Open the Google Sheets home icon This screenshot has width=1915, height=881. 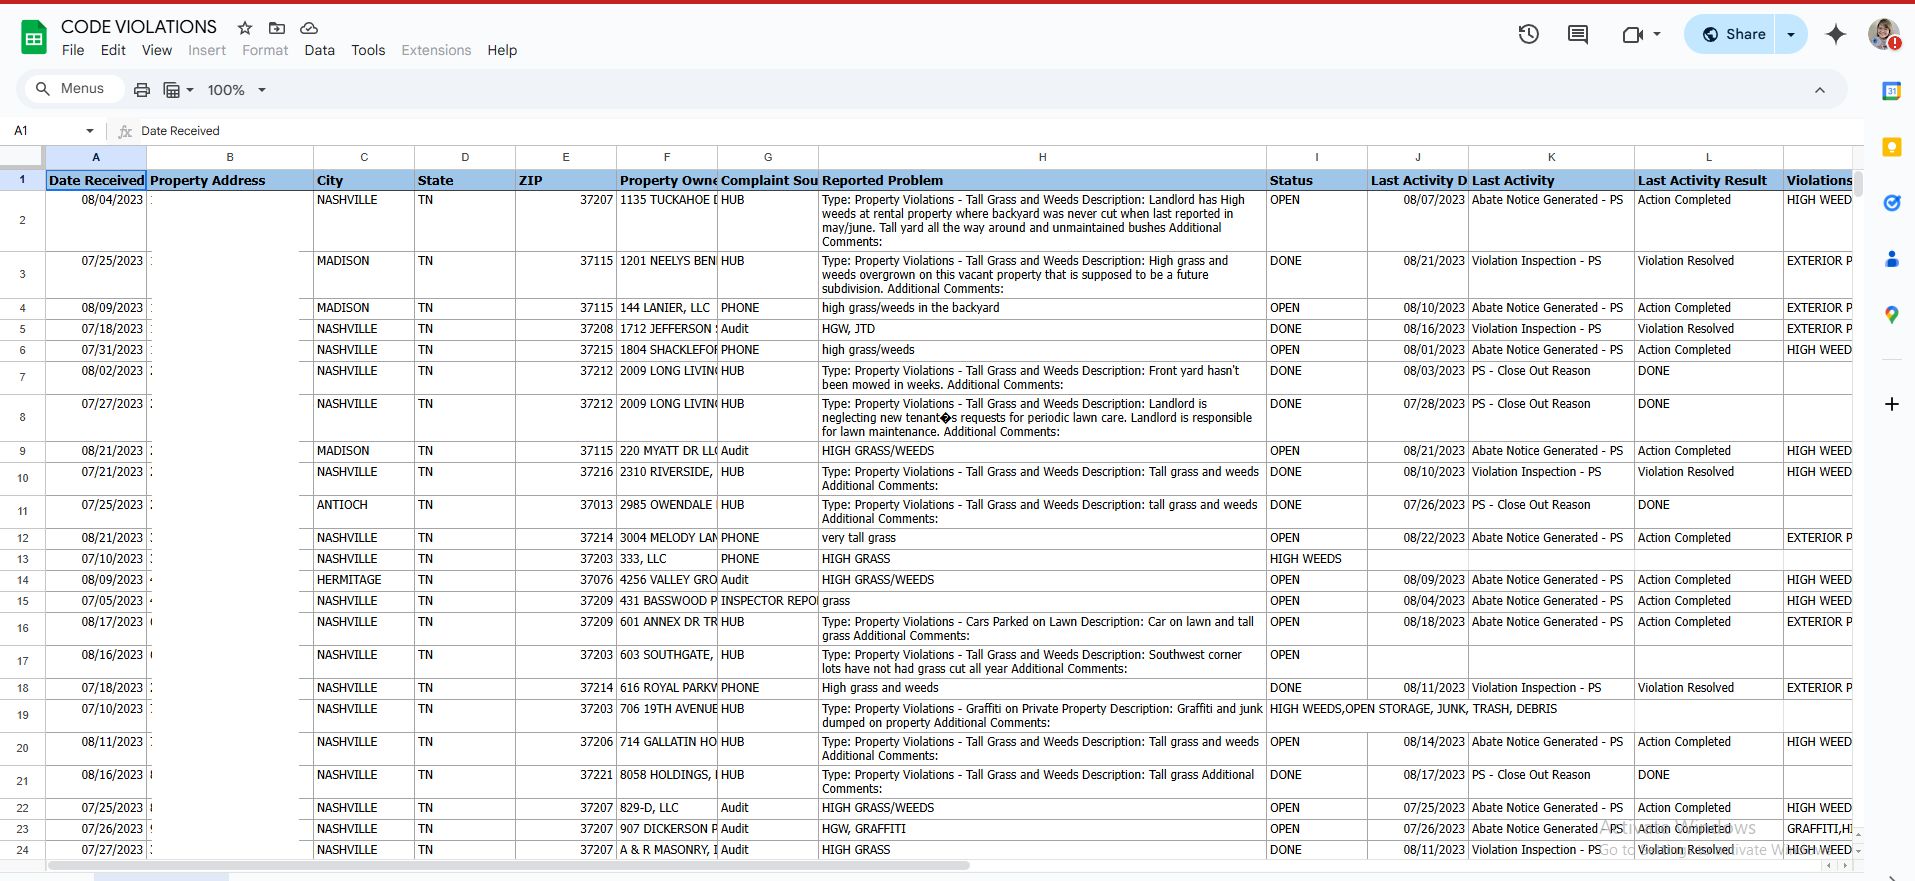34,38
